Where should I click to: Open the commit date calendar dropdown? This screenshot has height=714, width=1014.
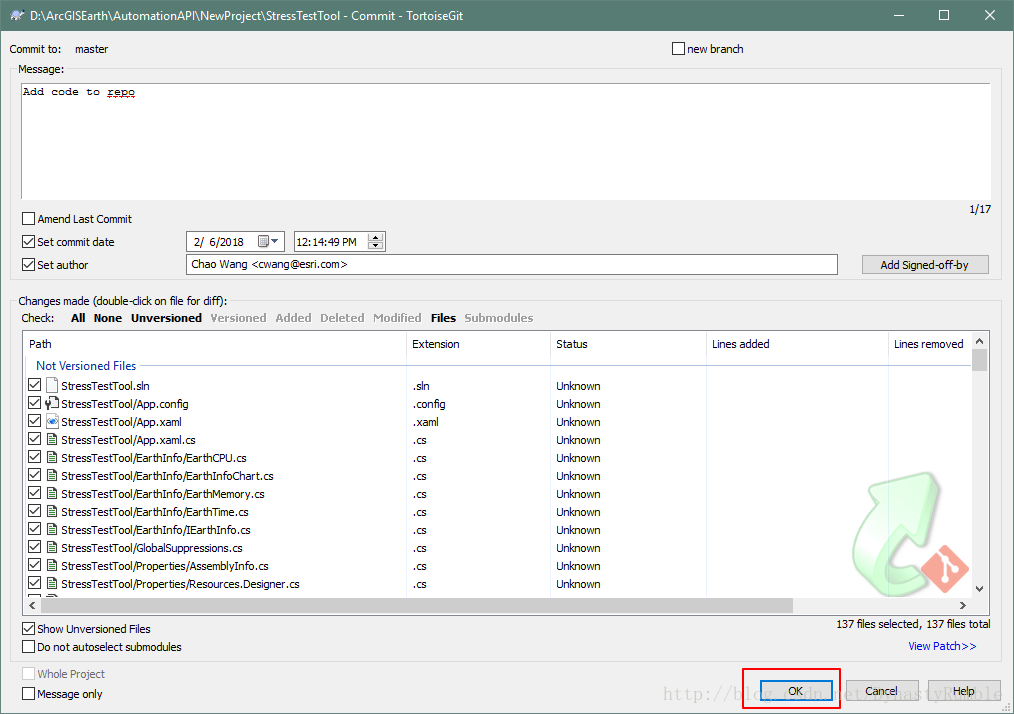pos(268,242)
